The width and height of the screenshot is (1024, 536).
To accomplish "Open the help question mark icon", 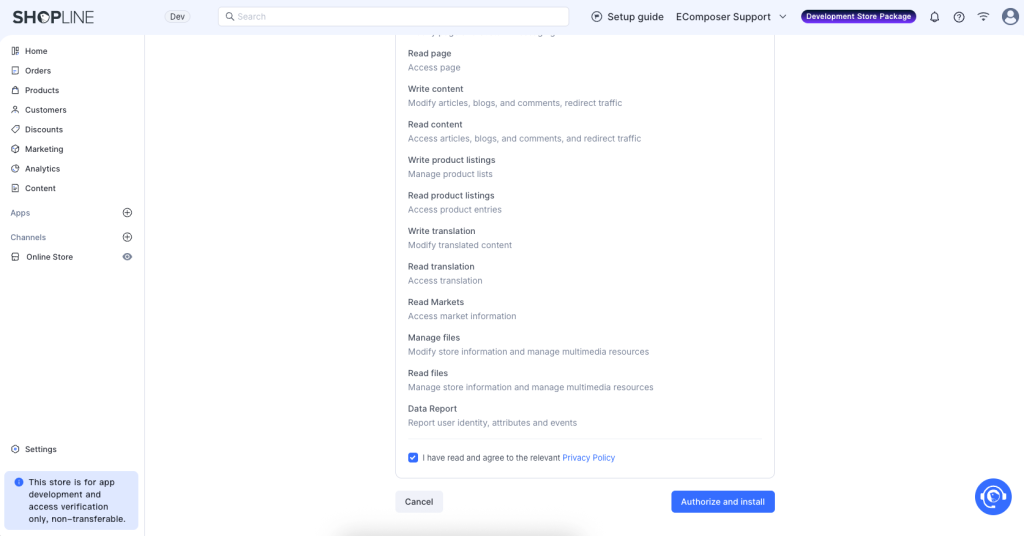I will [959, 17].
